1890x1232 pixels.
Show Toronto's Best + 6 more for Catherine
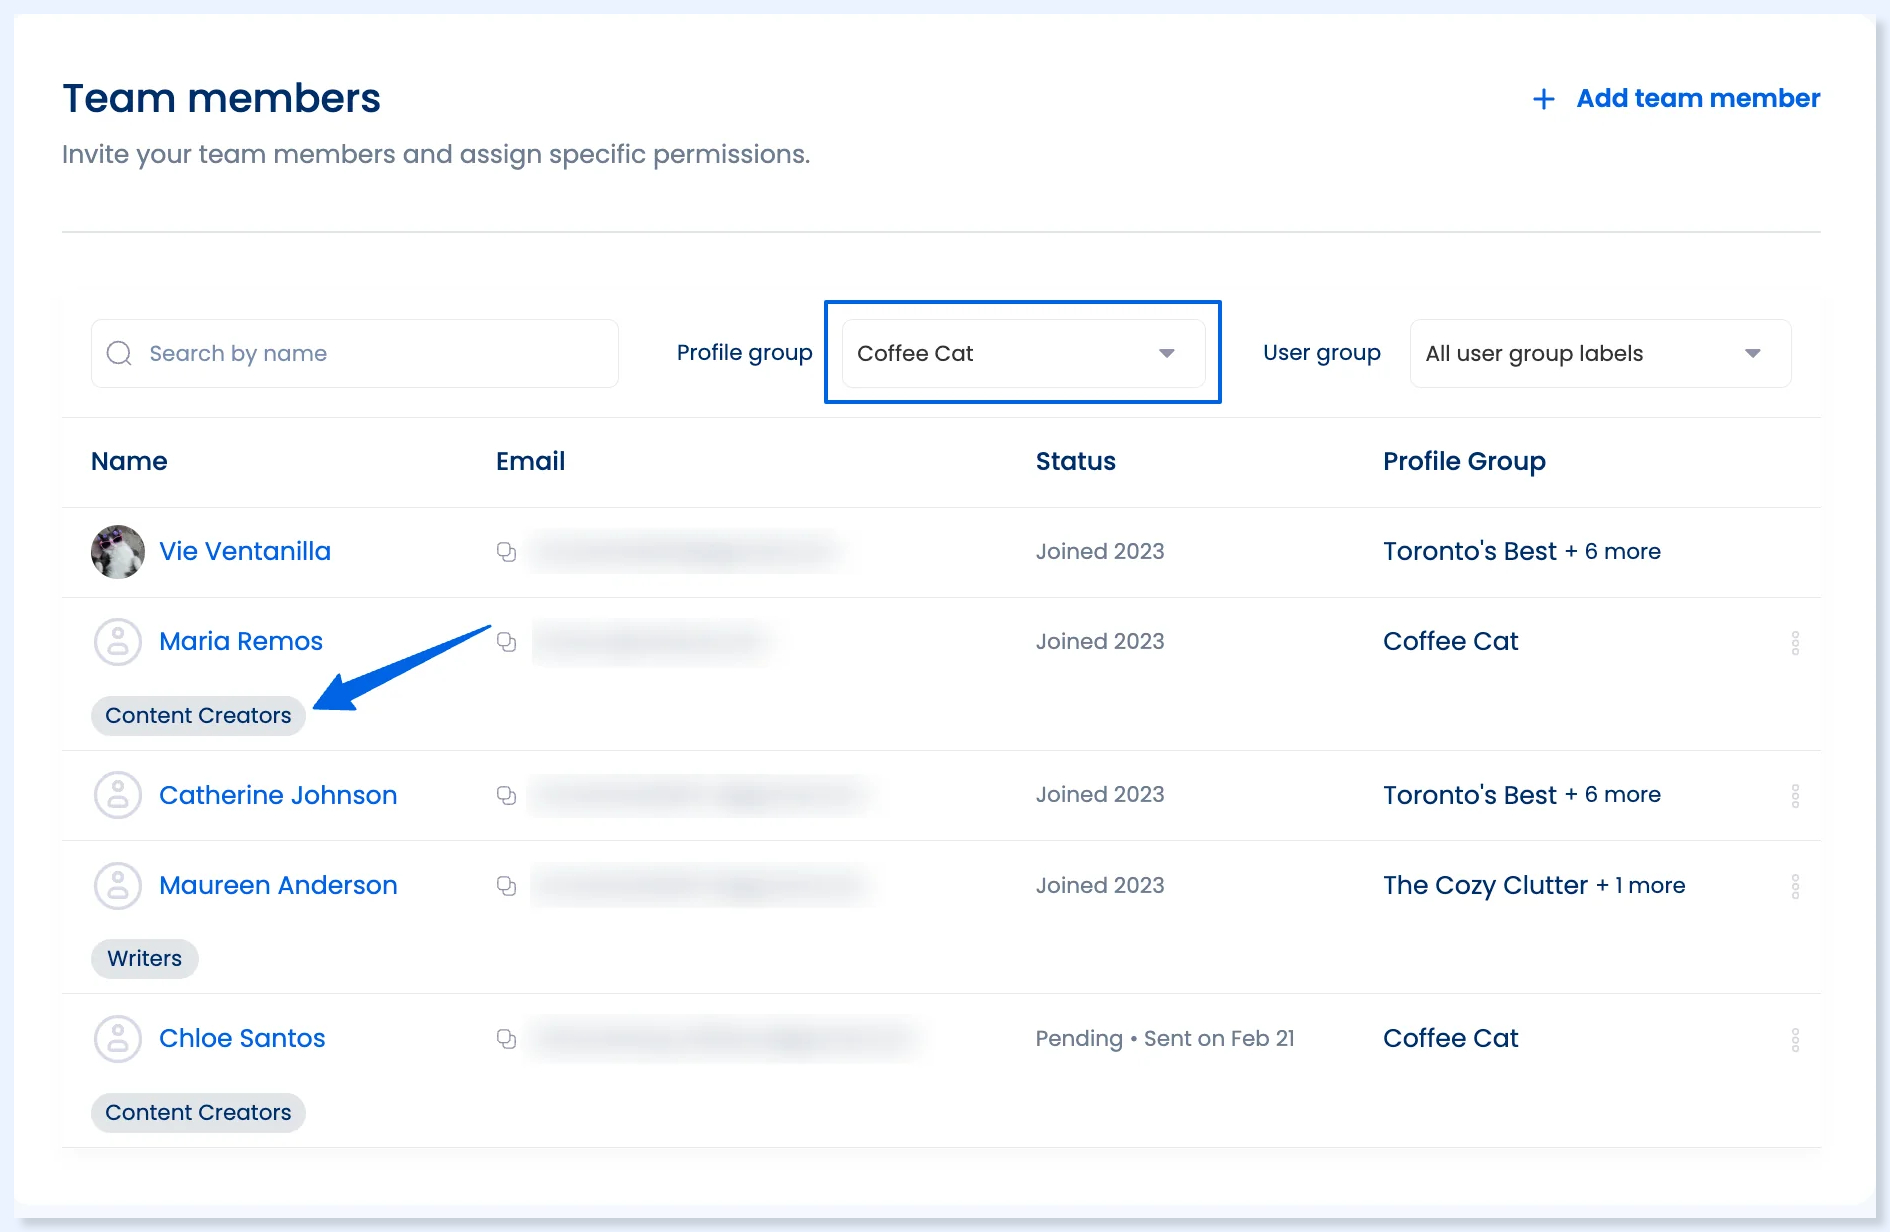(x=1522, y=795)
